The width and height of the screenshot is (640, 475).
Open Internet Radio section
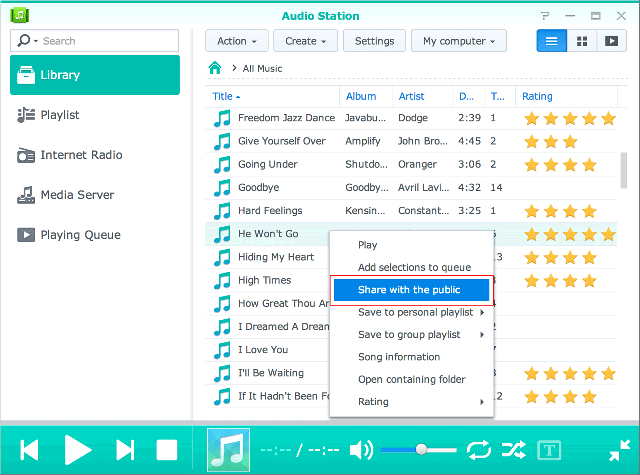pos(69,155)
